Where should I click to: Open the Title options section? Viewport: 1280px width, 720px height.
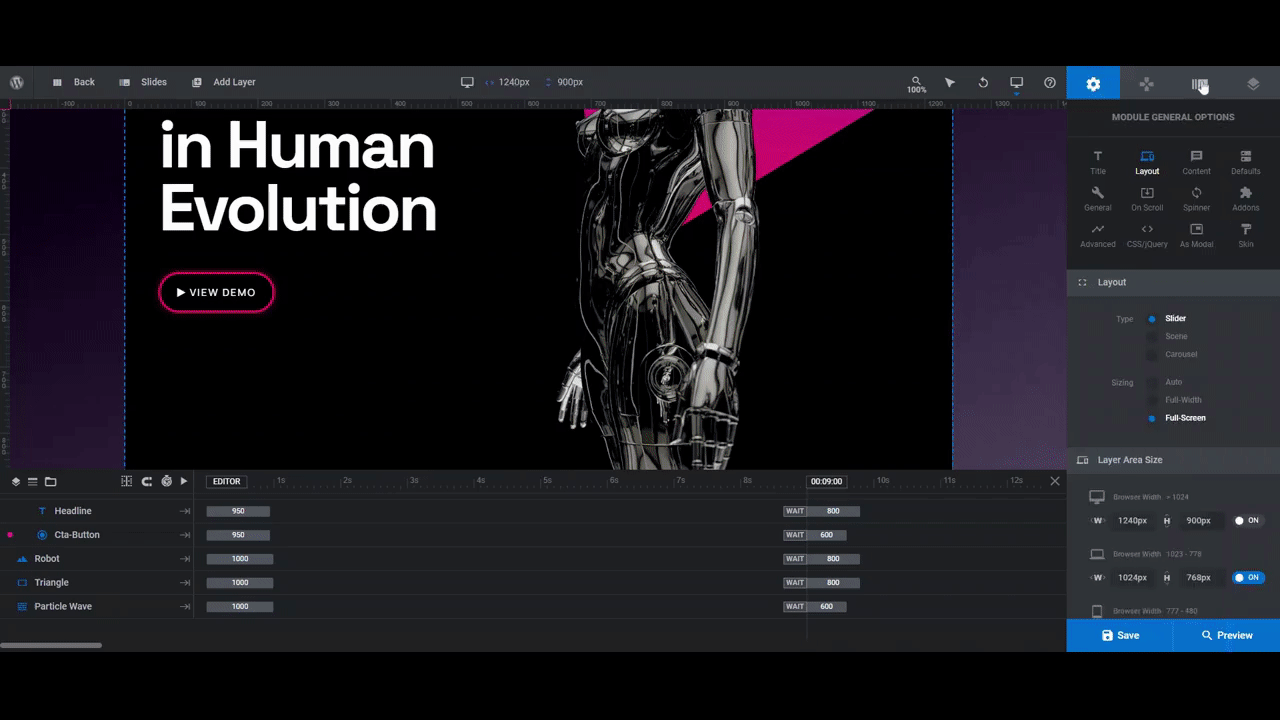pos(1098,163)
